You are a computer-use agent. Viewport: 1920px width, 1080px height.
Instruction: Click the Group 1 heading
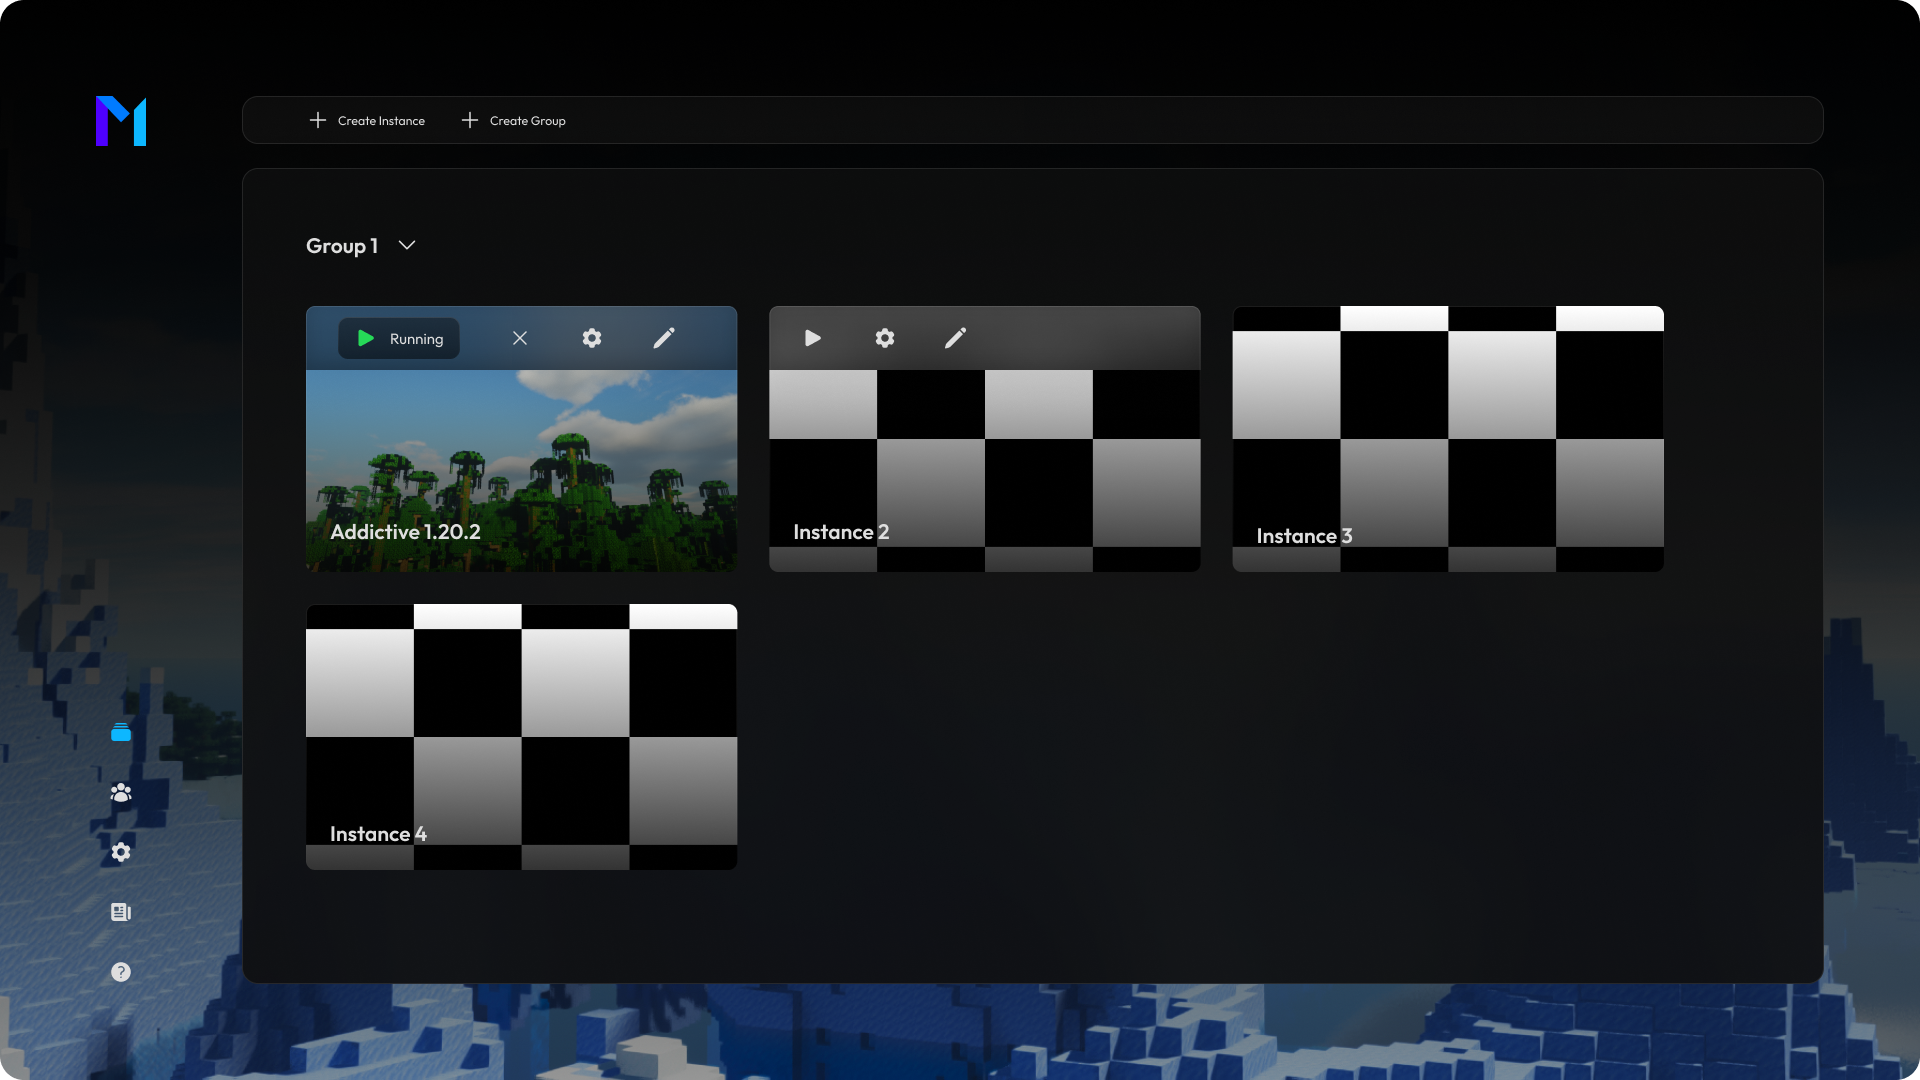[342, 246]
